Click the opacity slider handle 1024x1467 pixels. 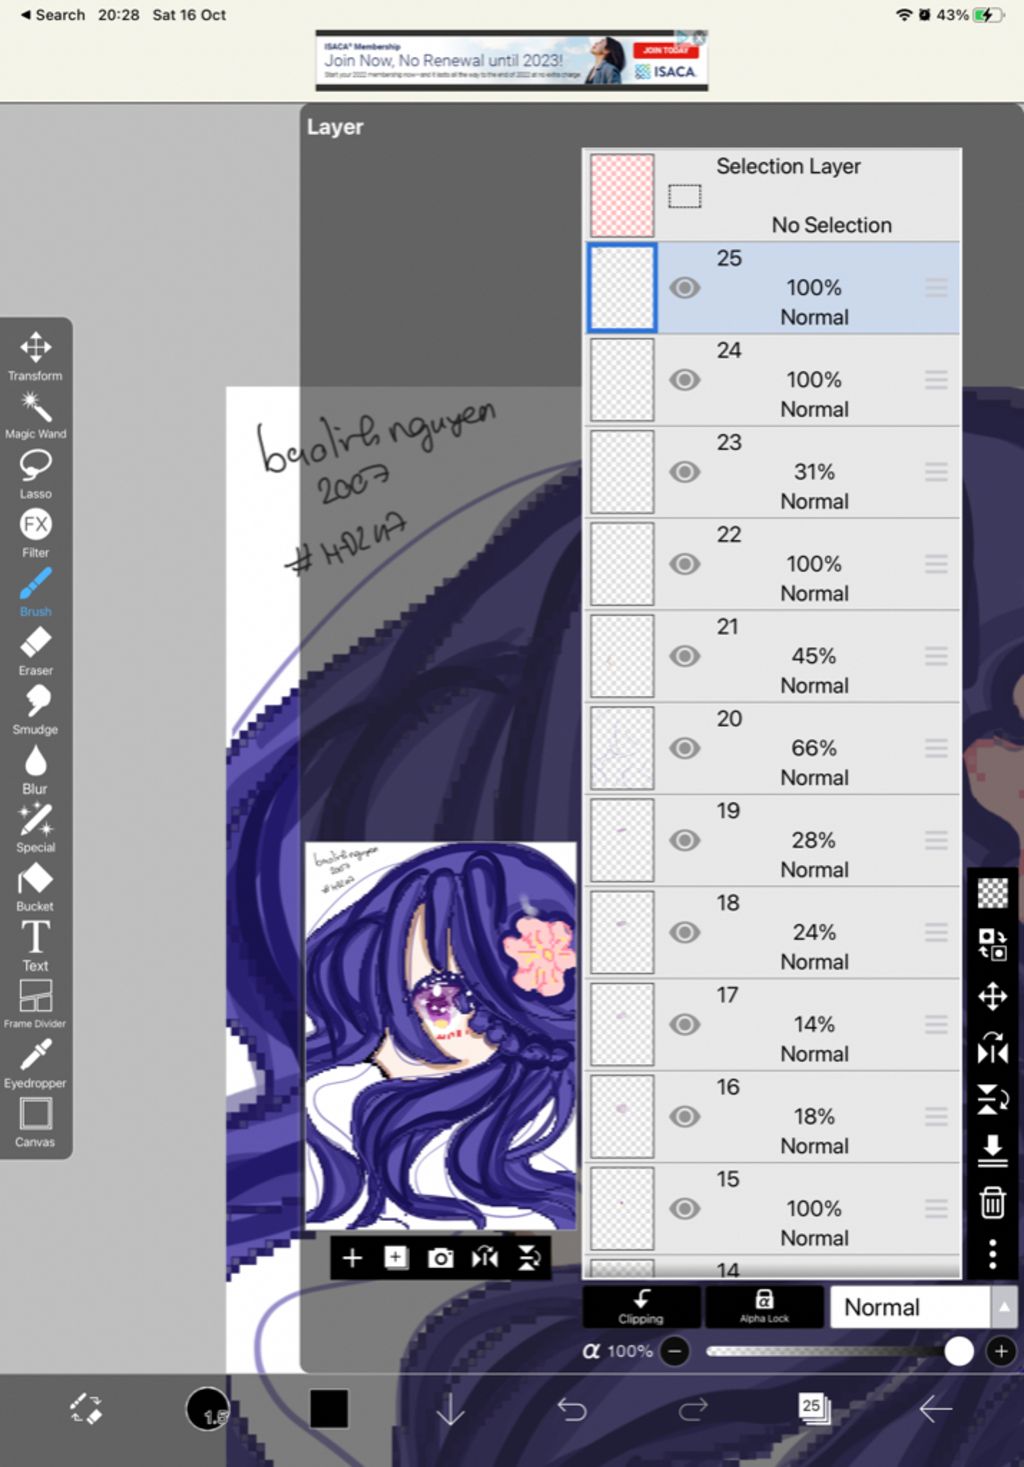958,1352
